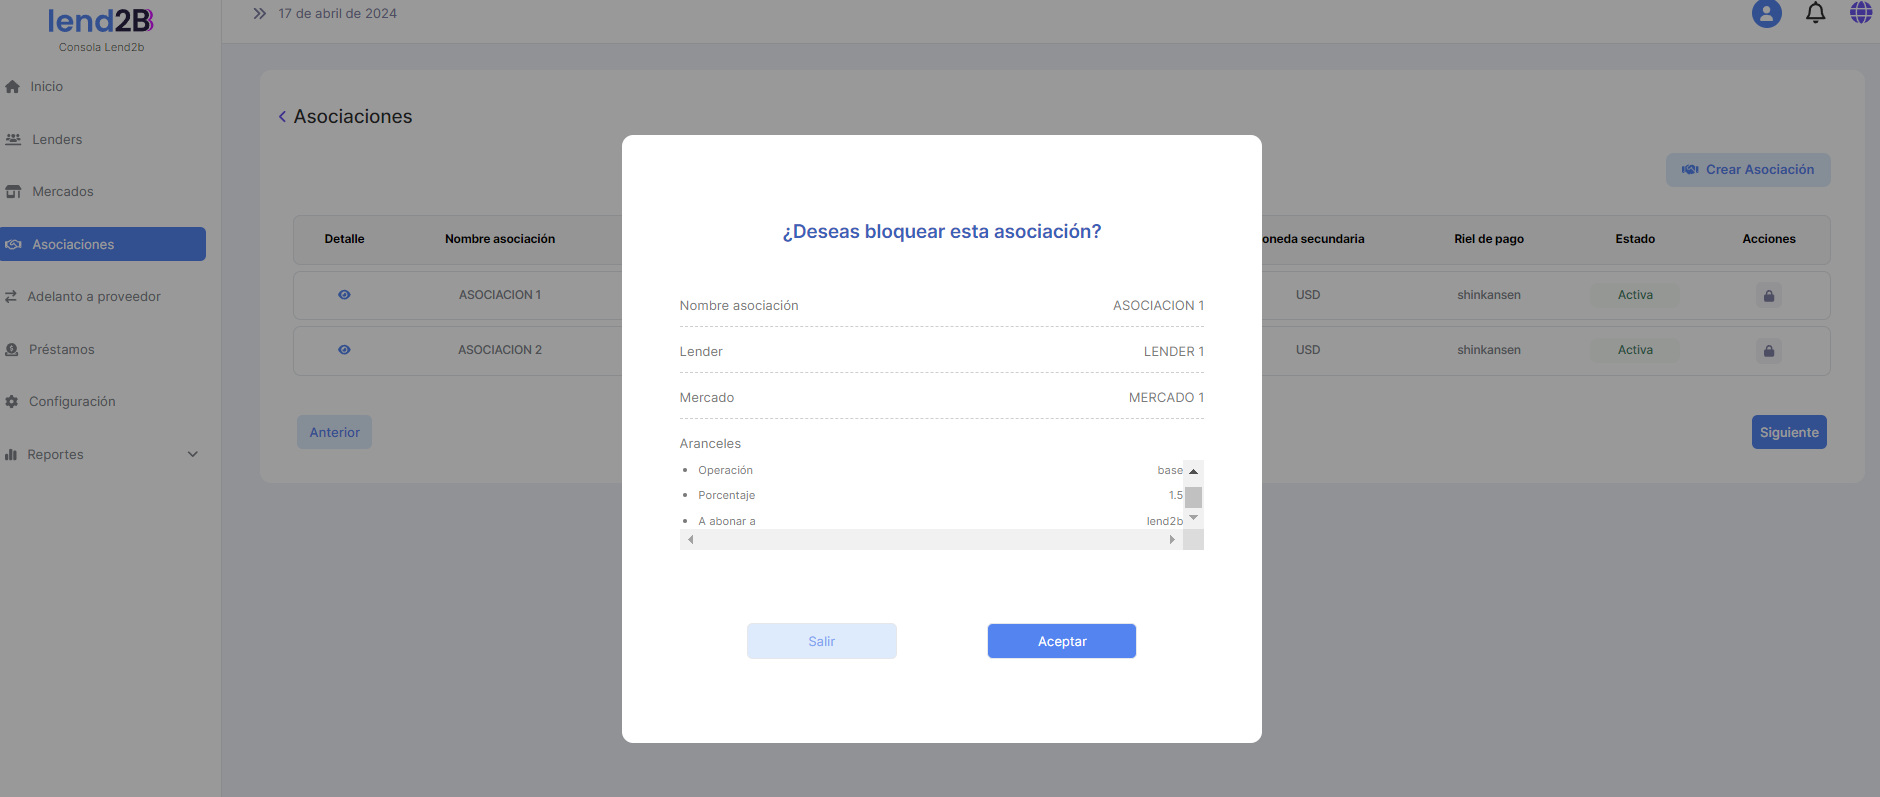The height and width of the screenshot is (797, 1880).
Task: Expand the Reportes submenu chevron
Action: click(193, 454)
